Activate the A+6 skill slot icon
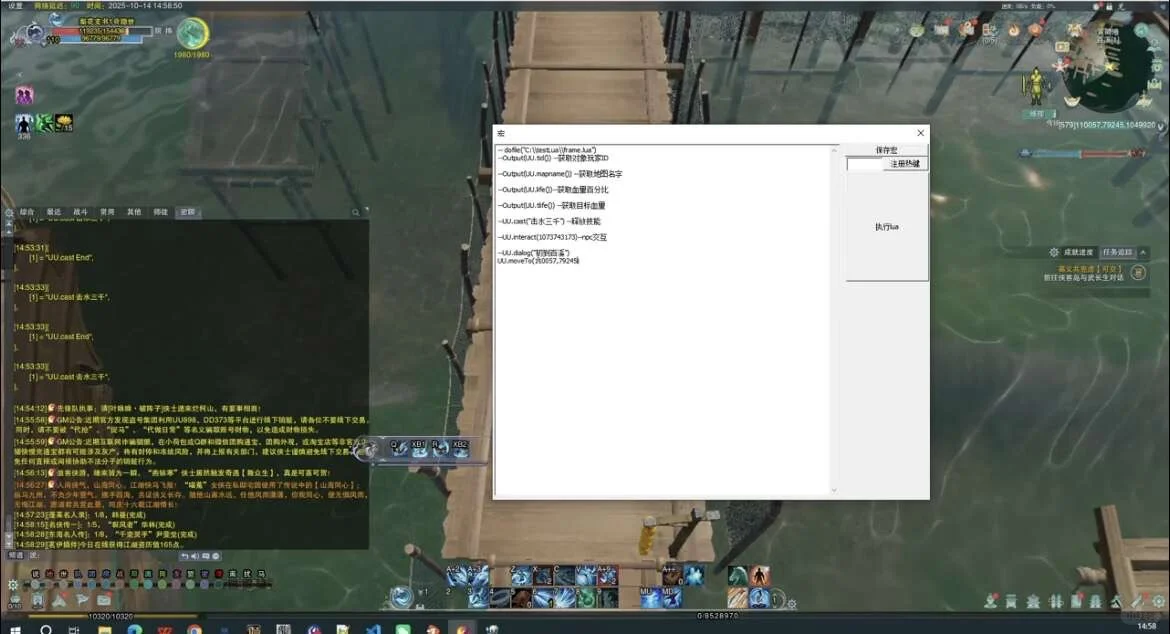Image resolution: width=1170 pixels, height=634 pixels. (x=607, y=575)
